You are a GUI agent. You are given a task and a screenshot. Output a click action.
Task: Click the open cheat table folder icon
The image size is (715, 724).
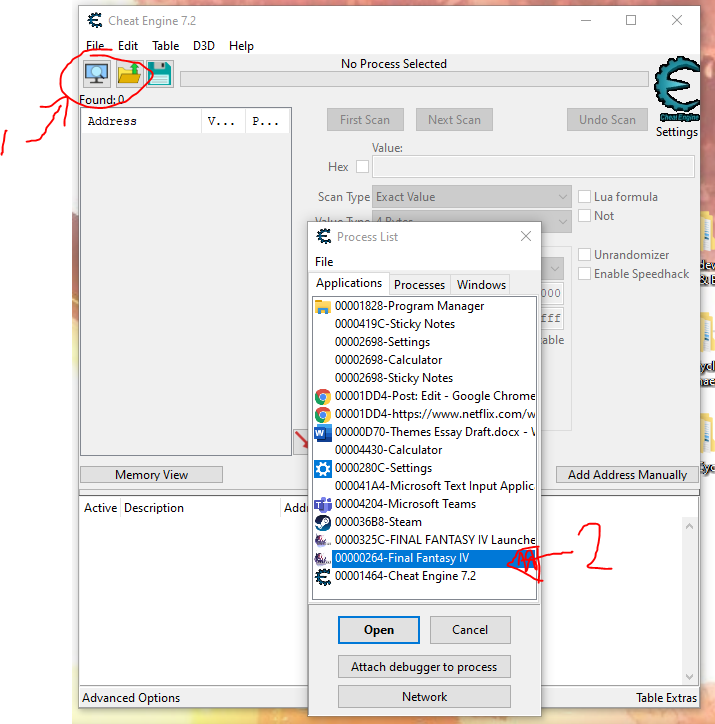(129, 73)
